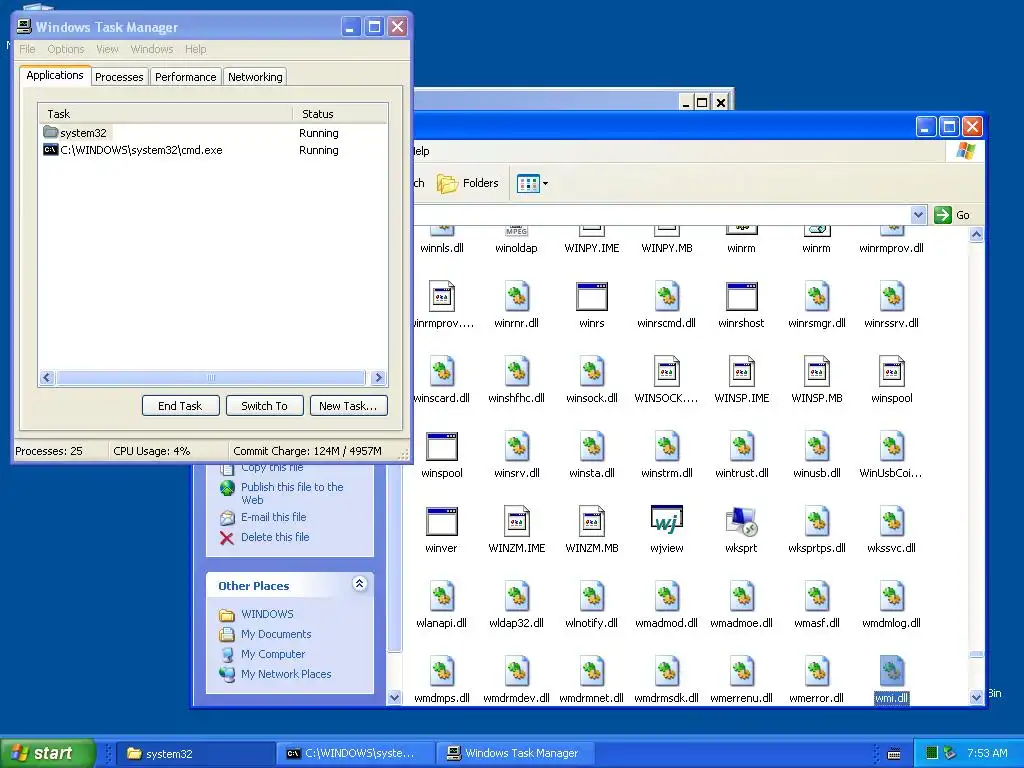Select the winrs application icon
The height and width of the screenshot is (768, 1024).
(592, 296)
